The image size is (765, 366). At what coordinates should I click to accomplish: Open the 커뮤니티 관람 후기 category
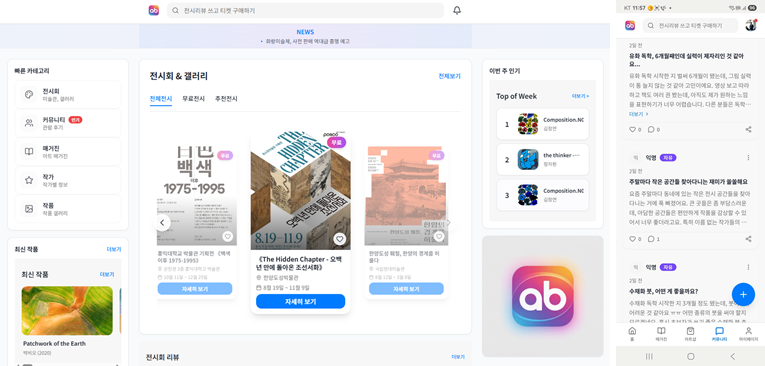(x=68, y=123)
